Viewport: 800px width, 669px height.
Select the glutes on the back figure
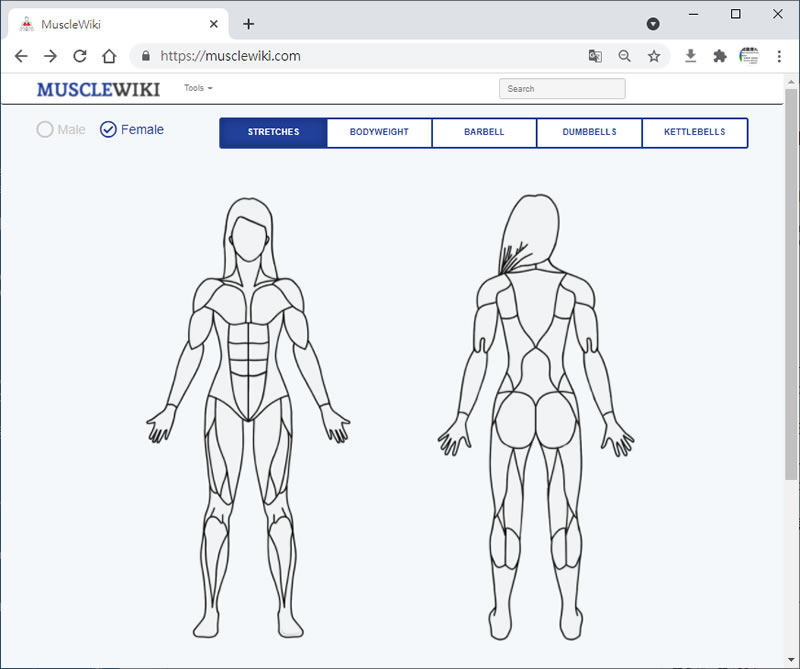point(536,419)
